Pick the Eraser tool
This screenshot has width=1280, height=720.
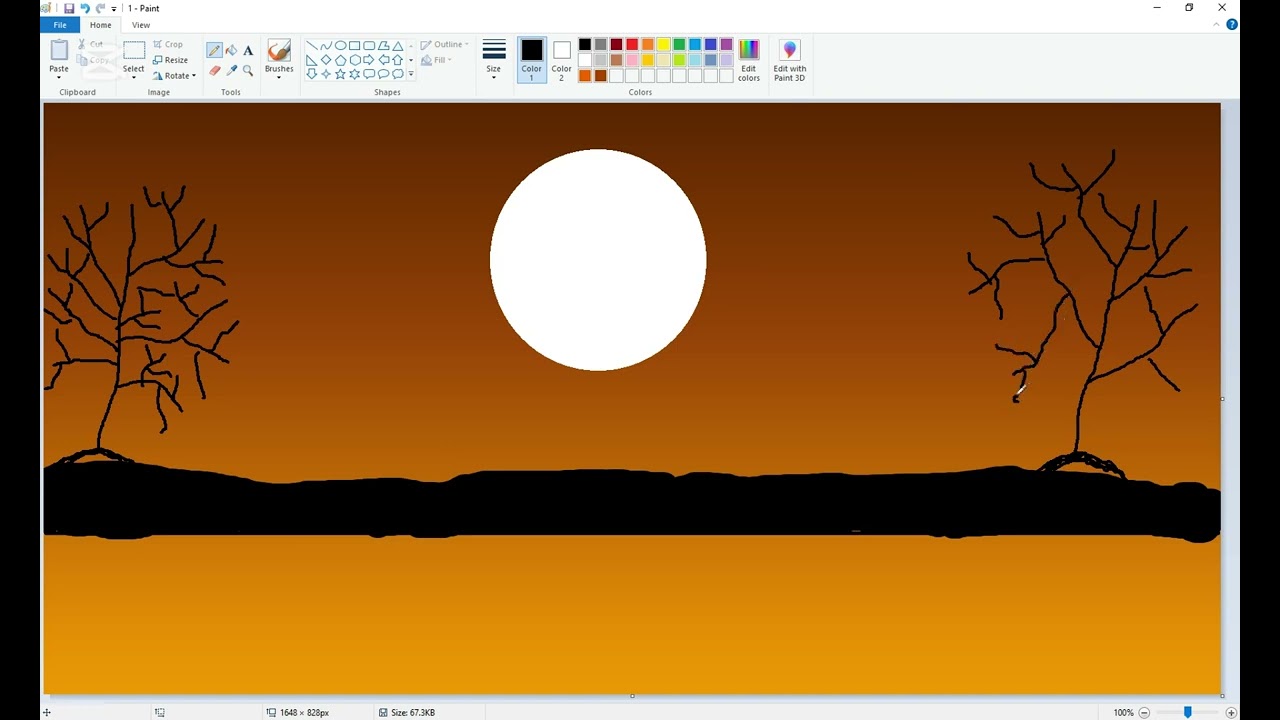point(214,71)
